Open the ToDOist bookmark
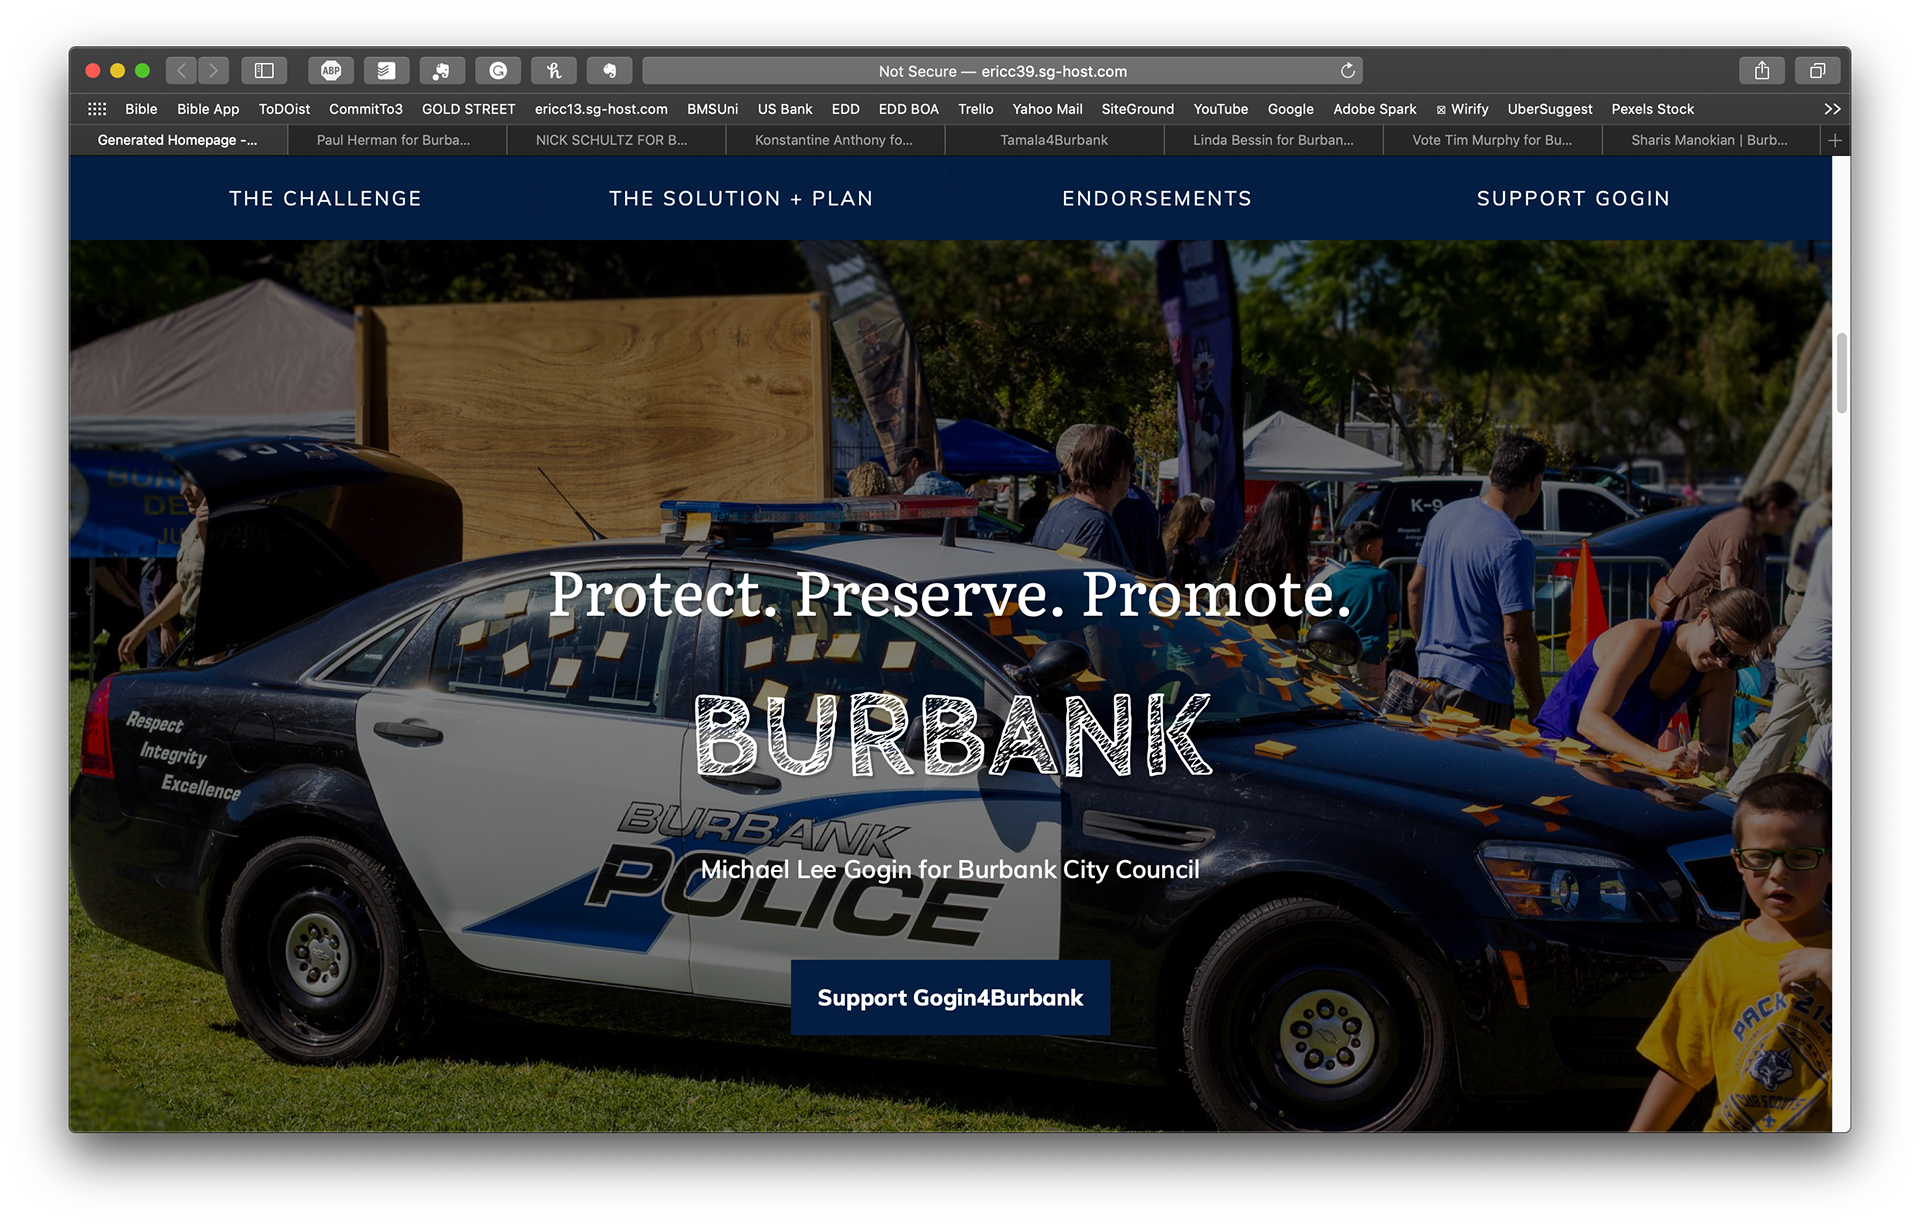 pyautogui.click(x=284, y=109)
